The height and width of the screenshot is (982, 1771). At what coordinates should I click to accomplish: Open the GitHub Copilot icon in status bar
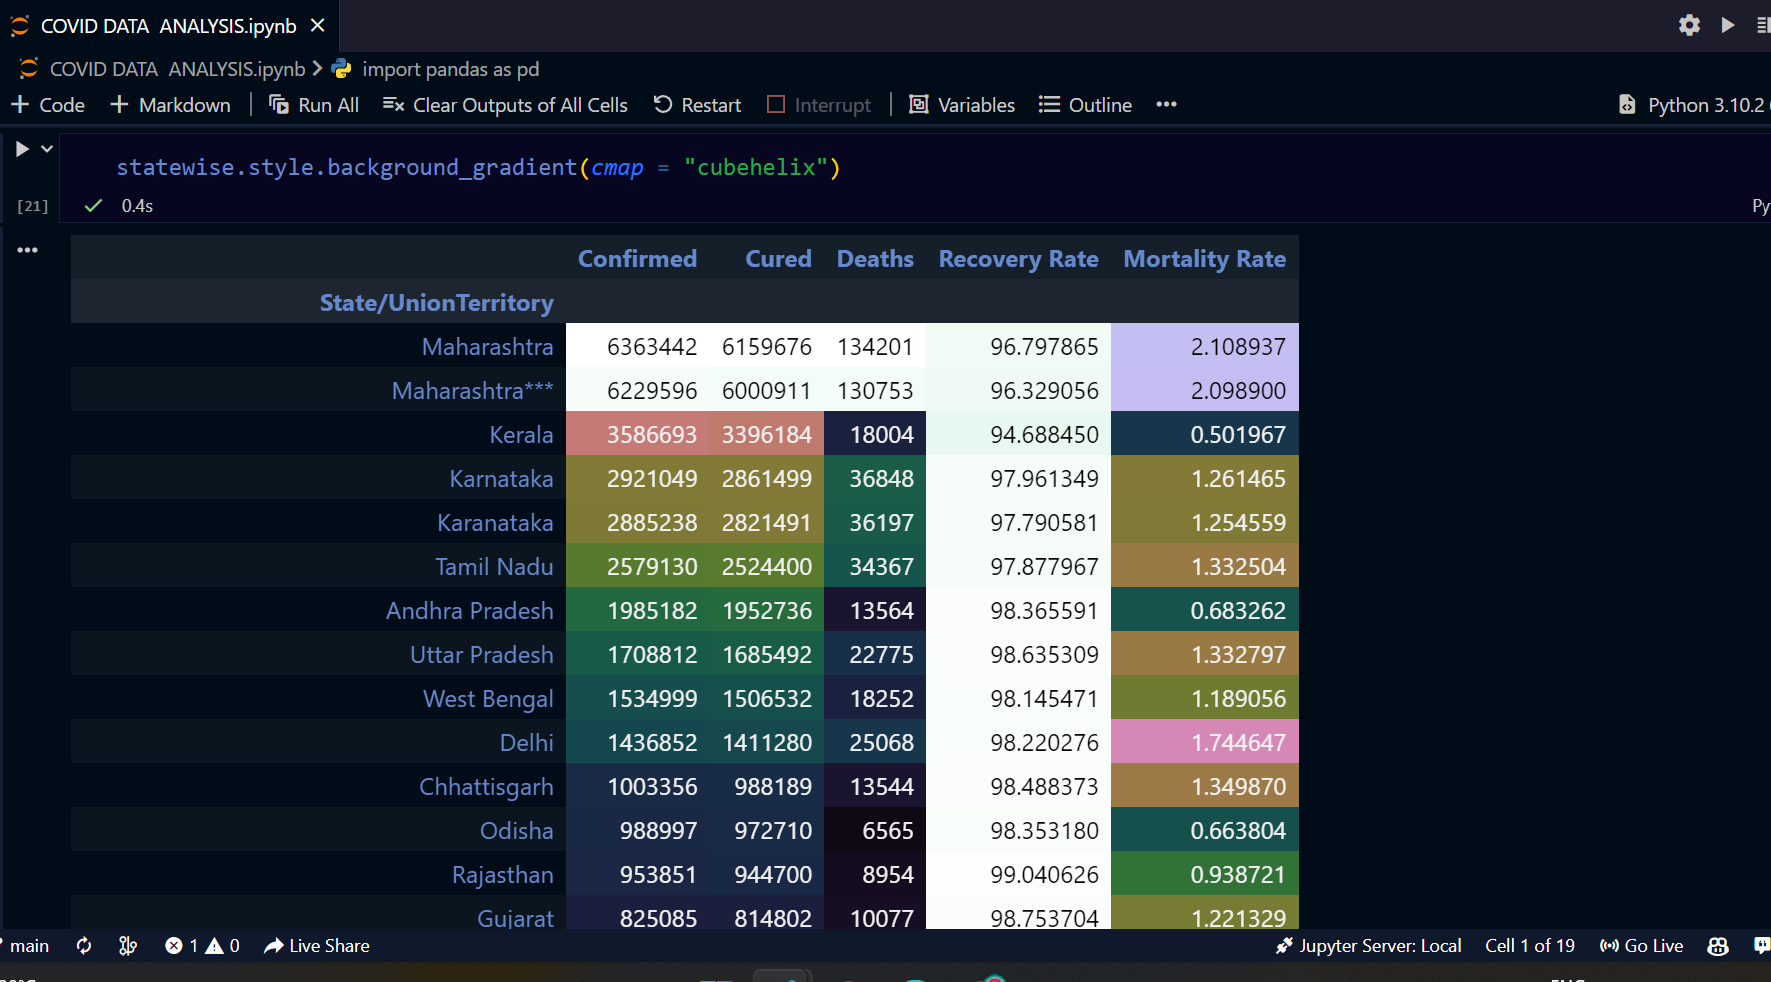[1717, 945]
